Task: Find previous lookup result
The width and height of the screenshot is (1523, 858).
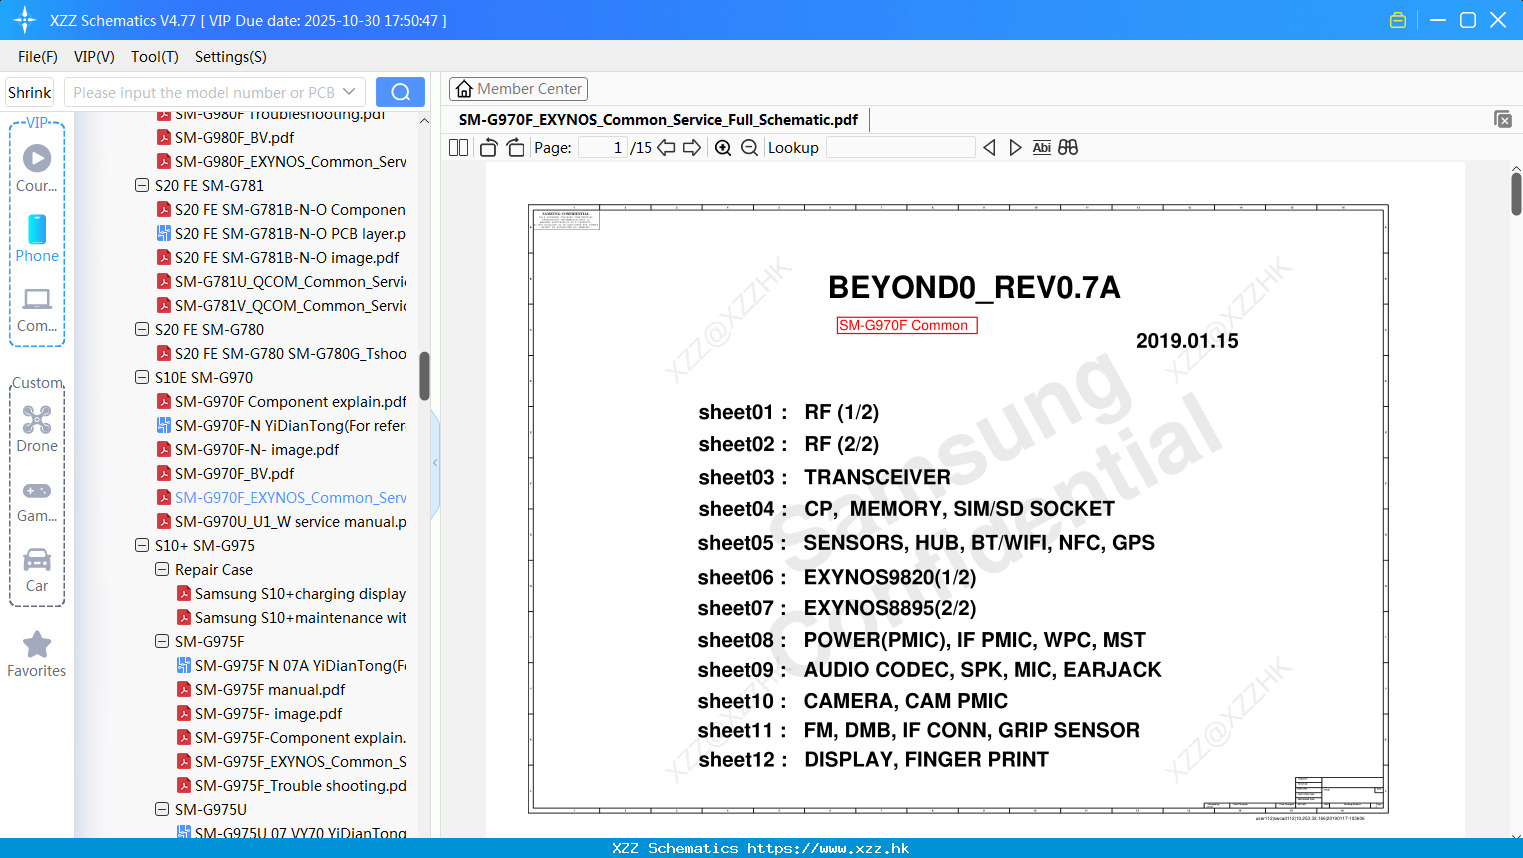Action: [989, 148]
